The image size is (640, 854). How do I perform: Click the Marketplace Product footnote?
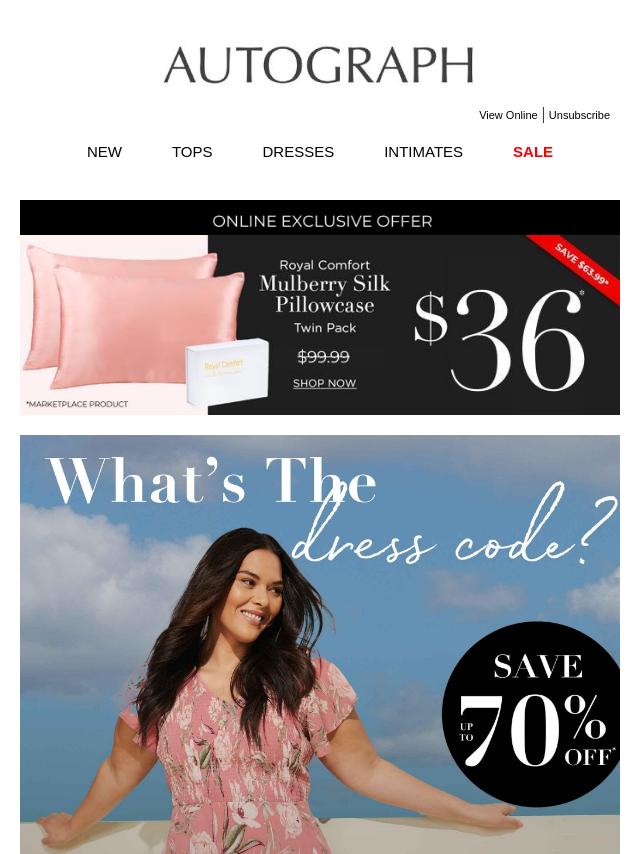tap(77, 404)
